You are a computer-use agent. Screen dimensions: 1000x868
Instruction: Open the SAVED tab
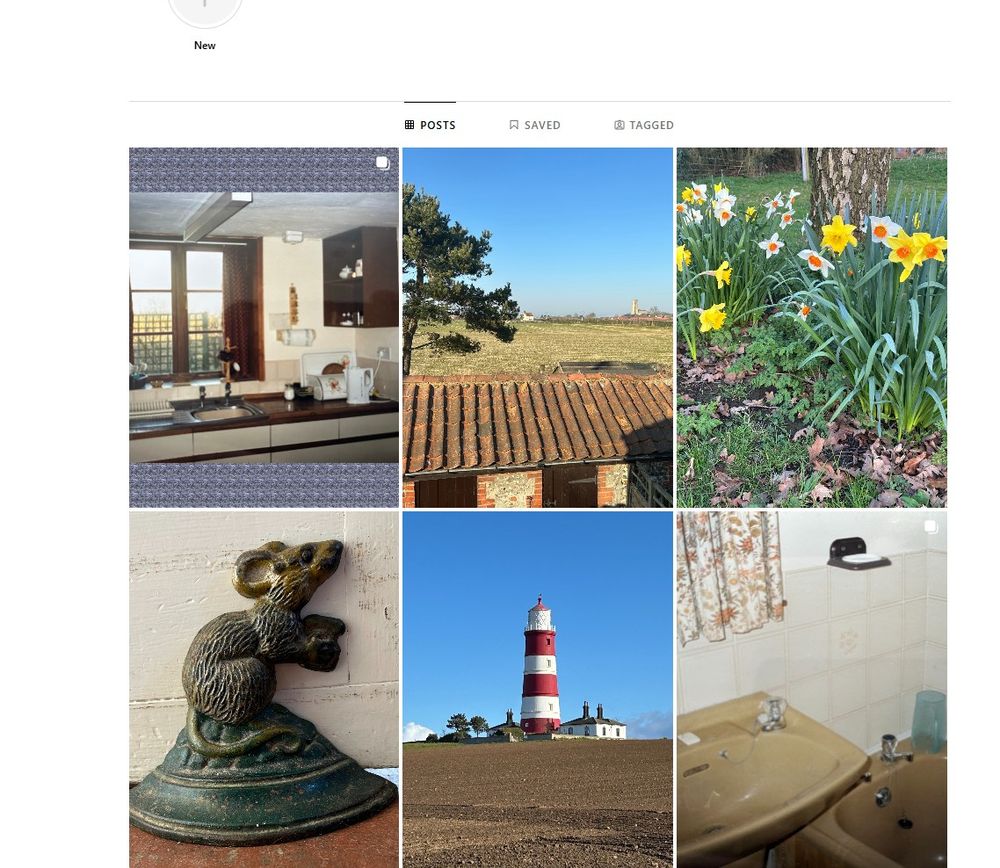tap(535, 125)
